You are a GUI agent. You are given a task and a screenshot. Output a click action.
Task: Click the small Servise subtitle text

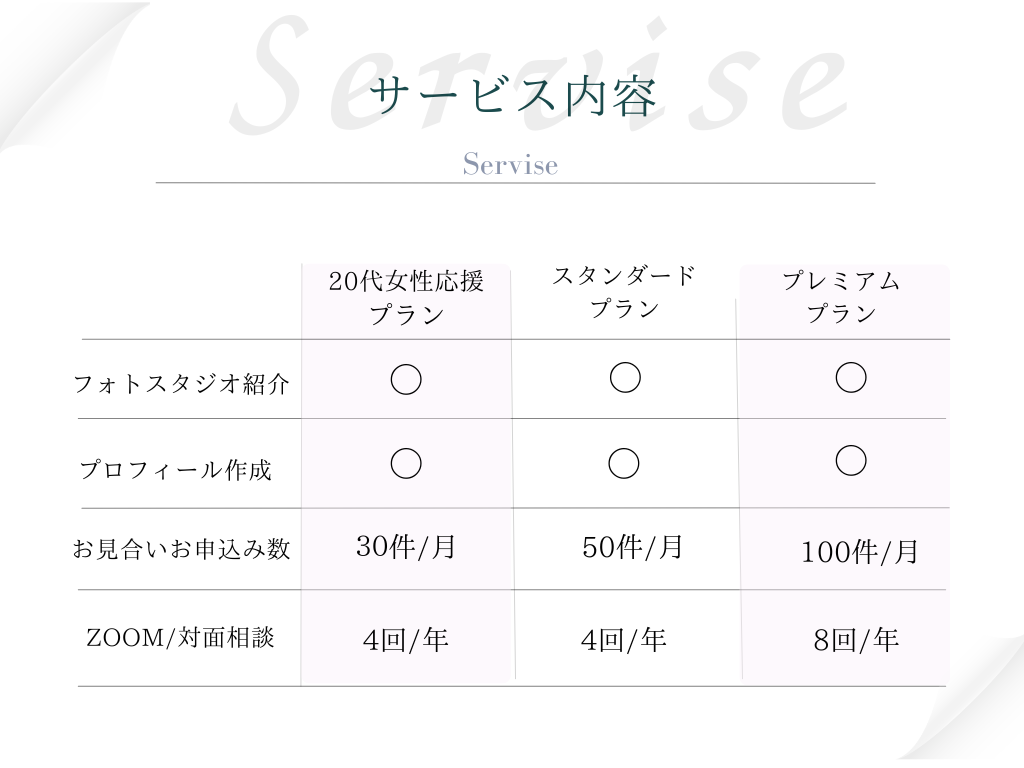(x=510, y=164)
